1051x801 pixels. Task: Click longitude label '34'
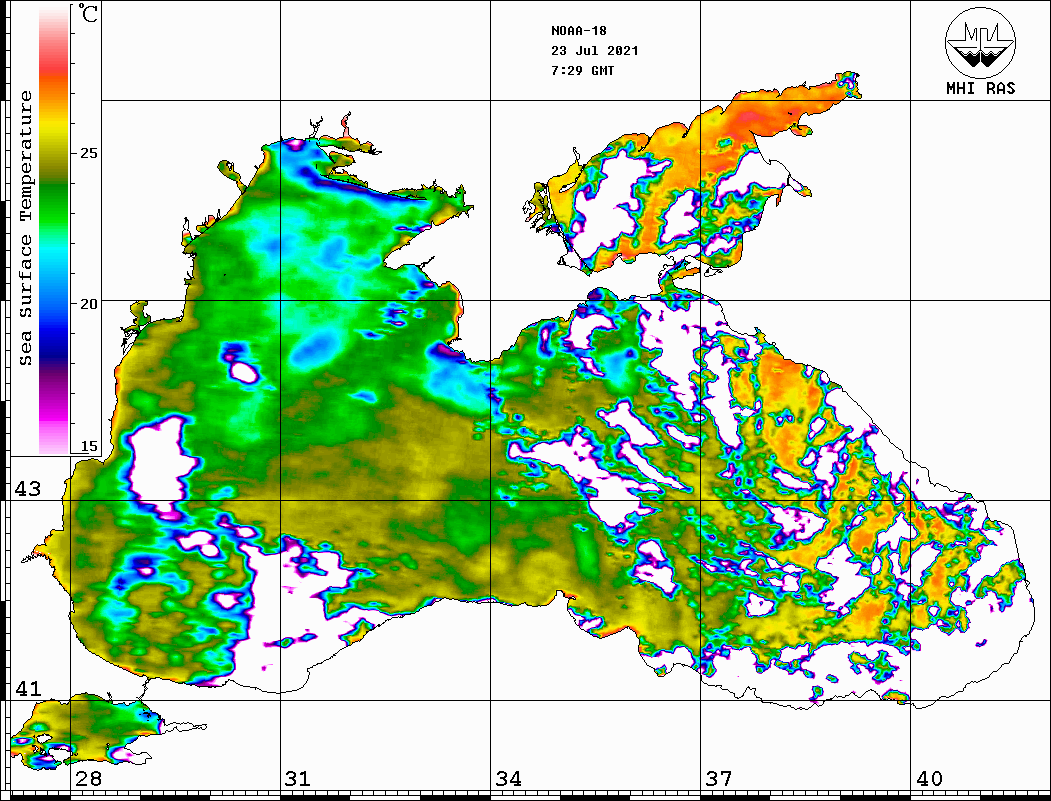(x=508, y=779)
